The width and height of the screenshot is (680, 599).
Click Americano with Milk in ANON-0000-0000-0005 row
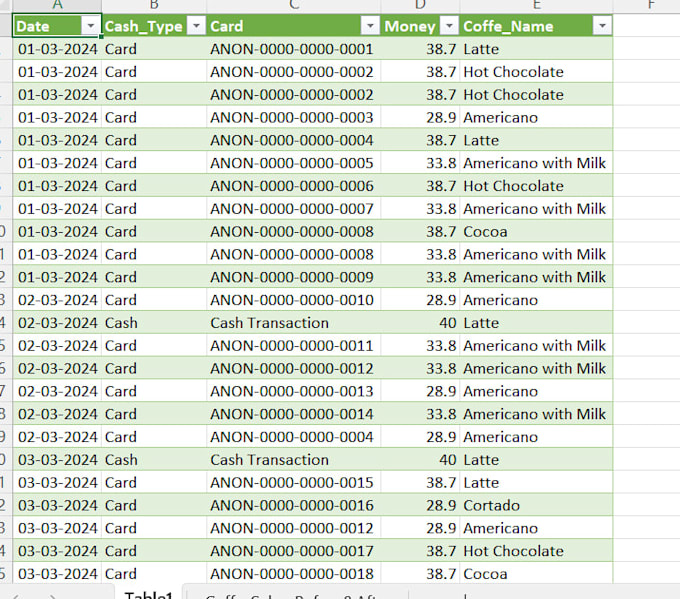[x=536, y=163]
